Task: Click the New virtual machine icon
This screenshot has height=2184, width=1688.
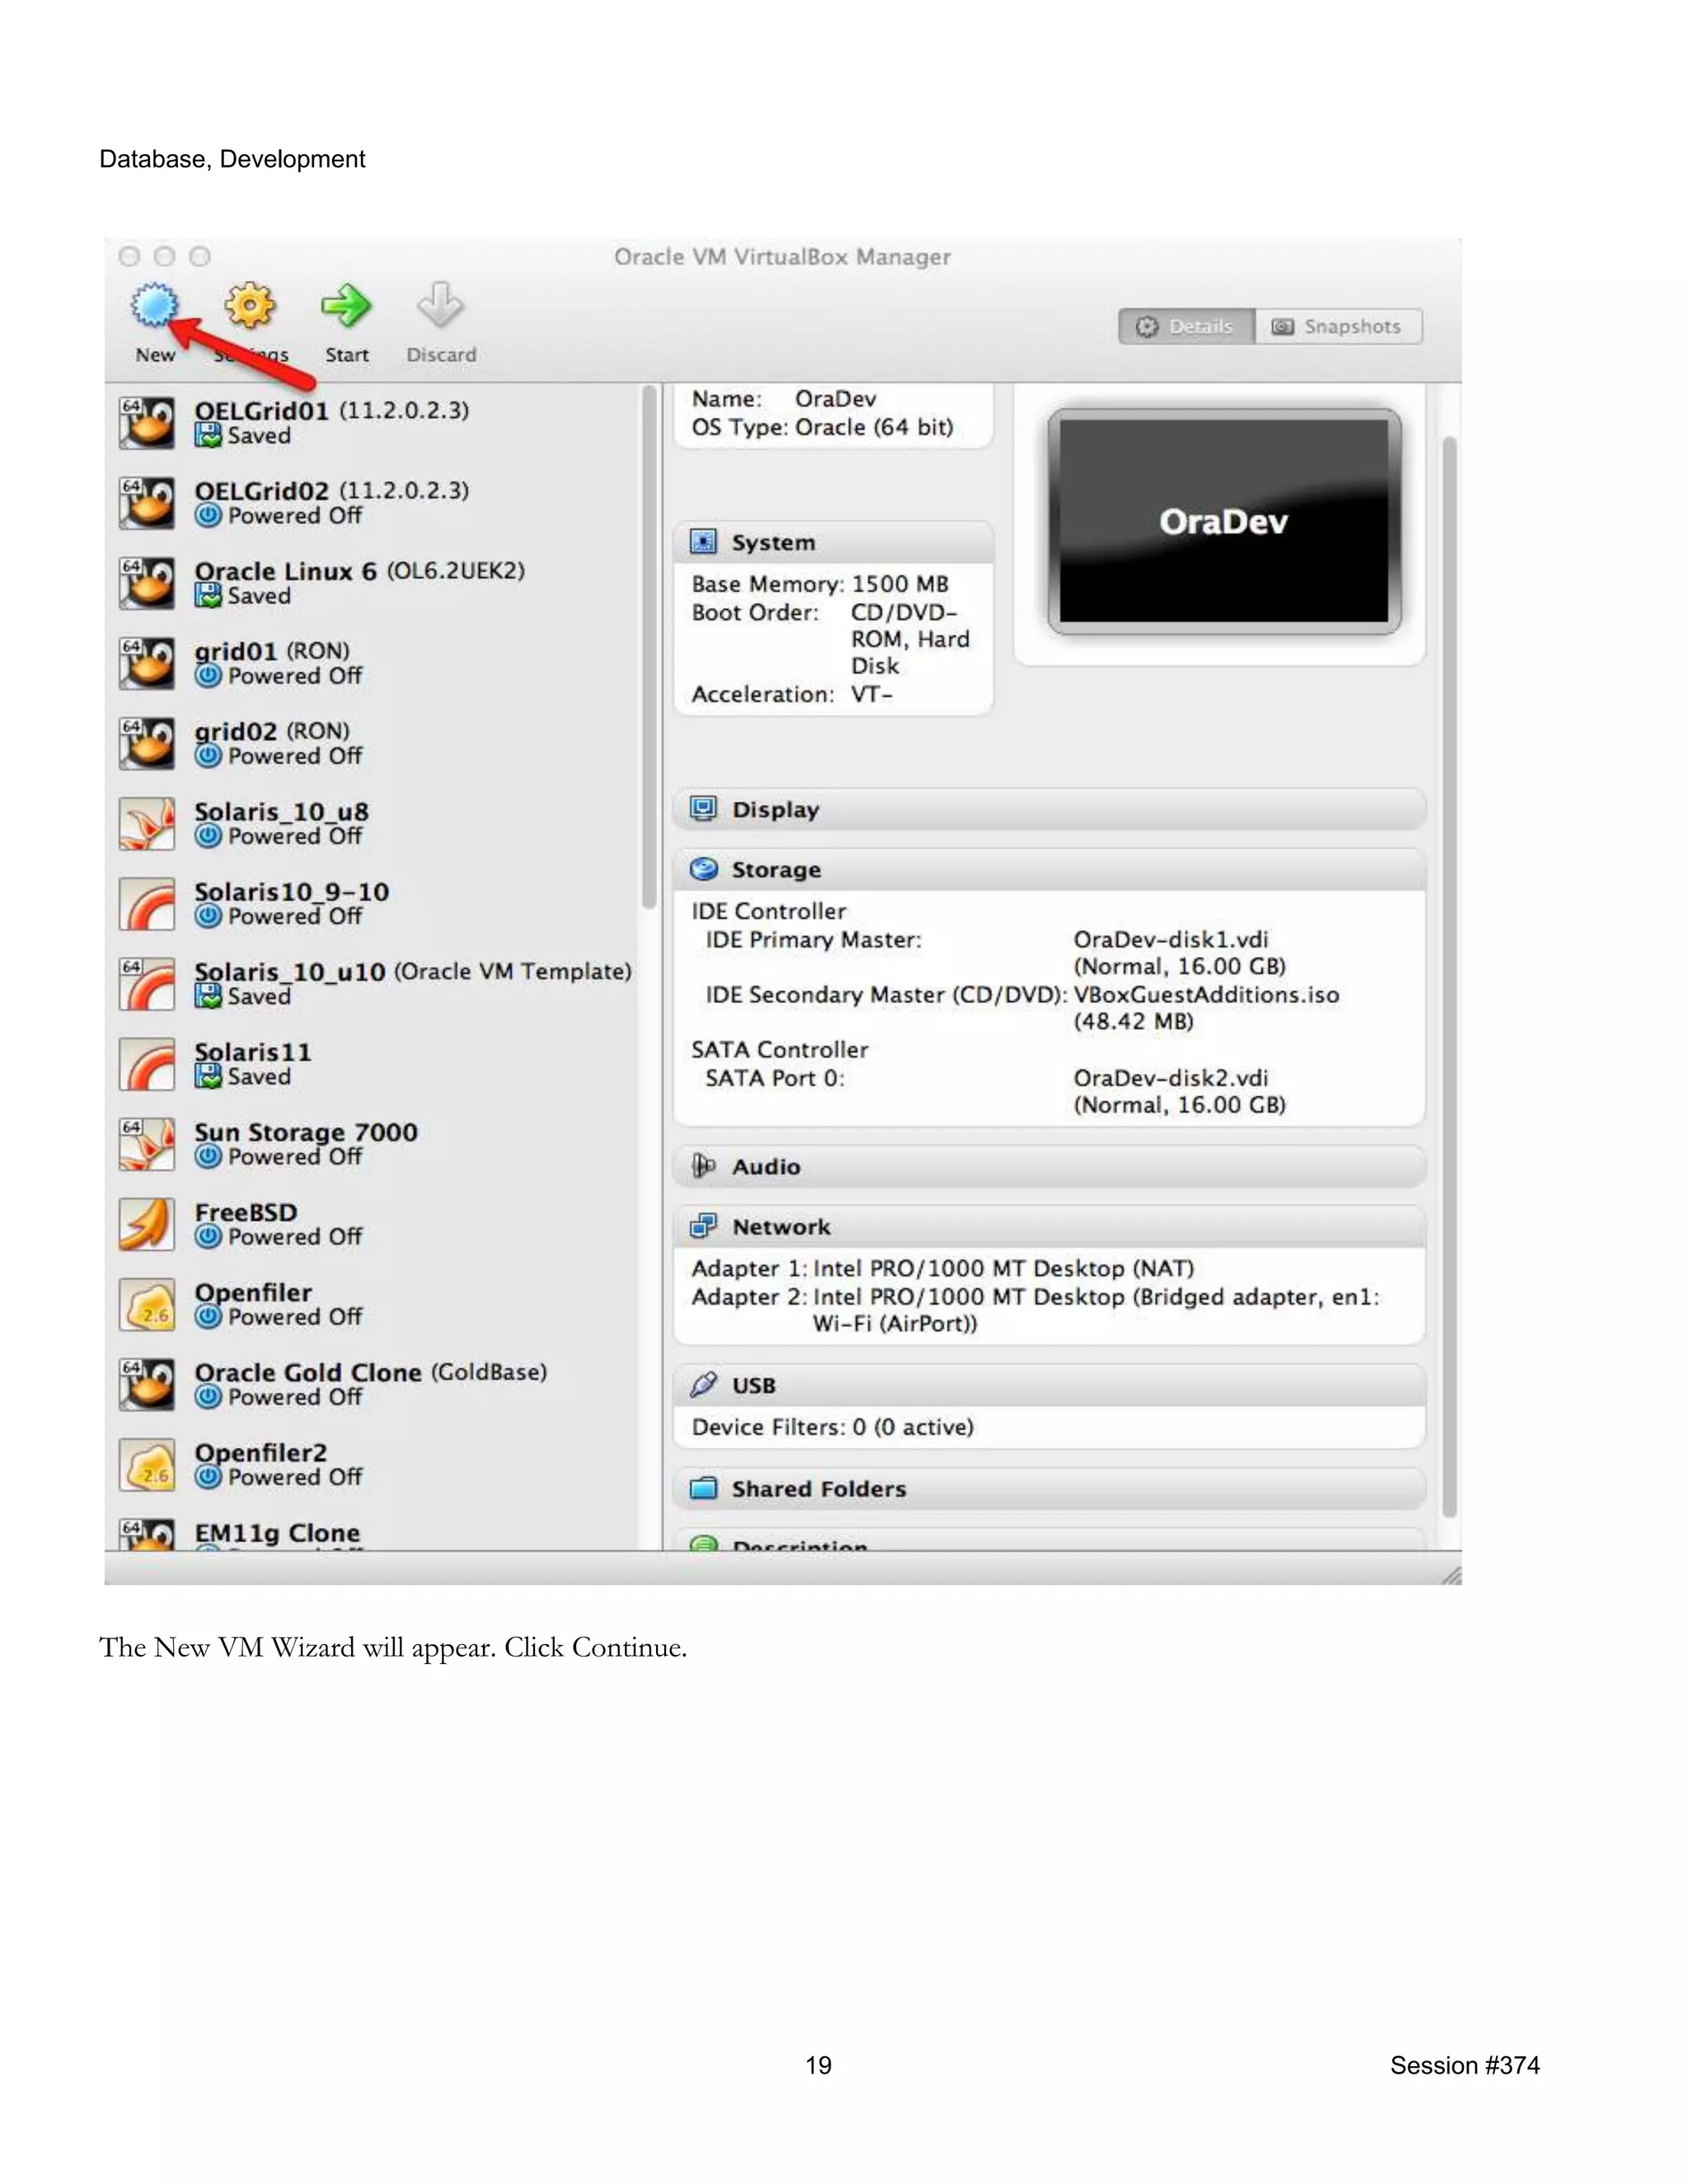Action: pyautogui.click(x=154, y=305)
